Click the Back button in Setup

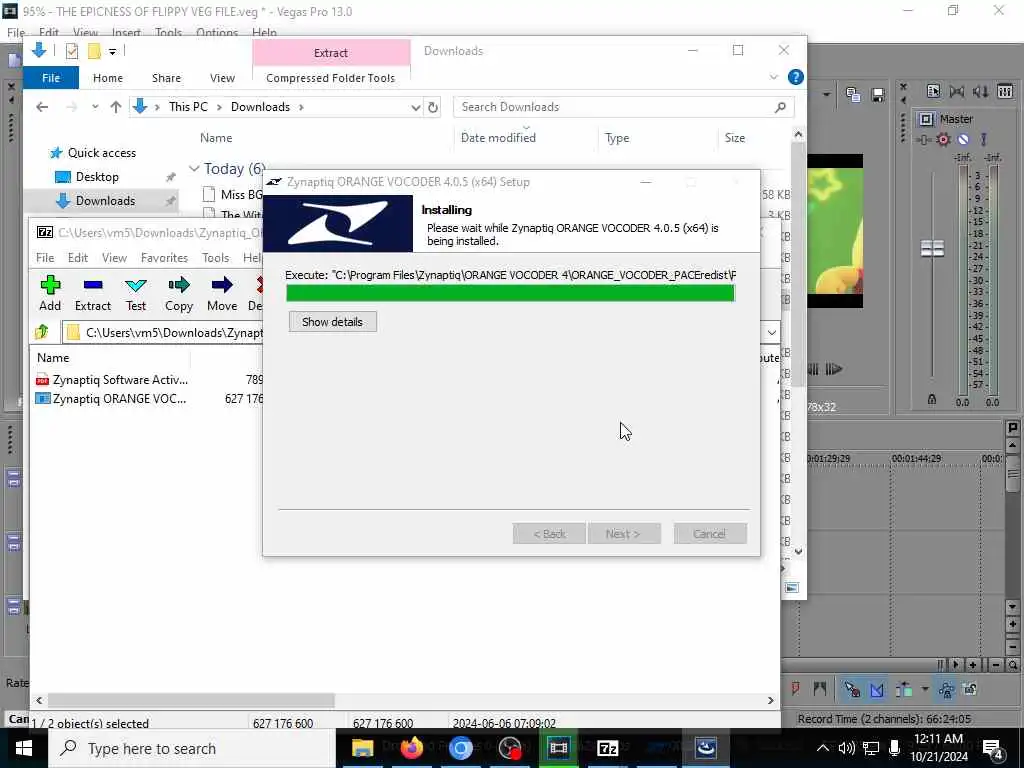(549, 534)
